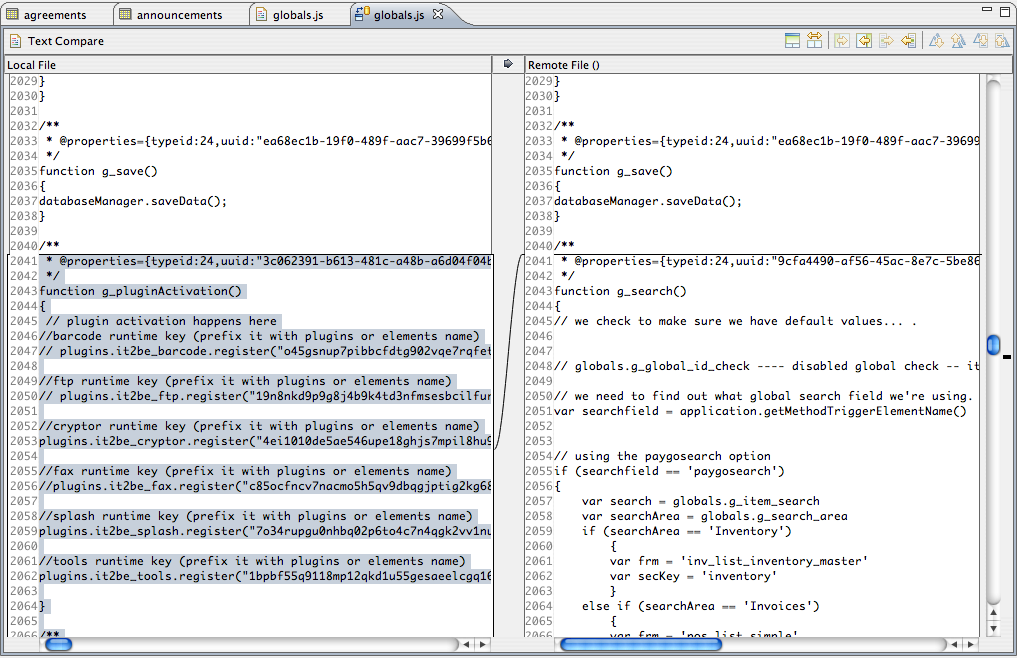Click "else if (searchArea == 'Invoices')" line
The height and width of the screenshot is (658, 1017).
[700, 605]
